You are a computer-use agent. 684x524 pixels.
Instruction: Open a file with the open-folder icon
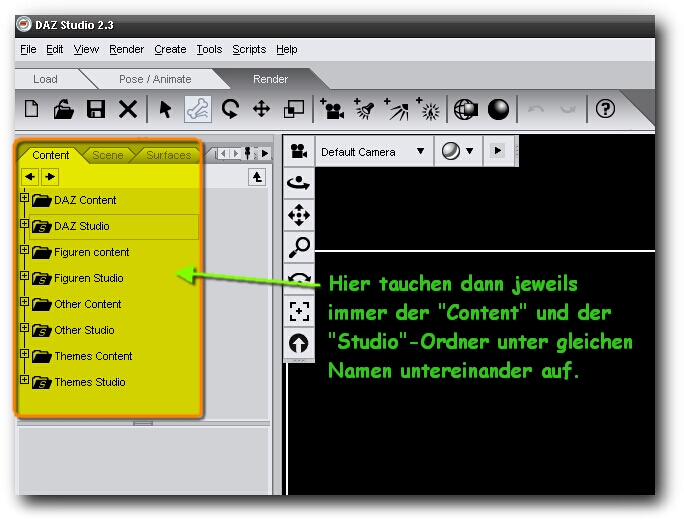[x=64, y=109]
